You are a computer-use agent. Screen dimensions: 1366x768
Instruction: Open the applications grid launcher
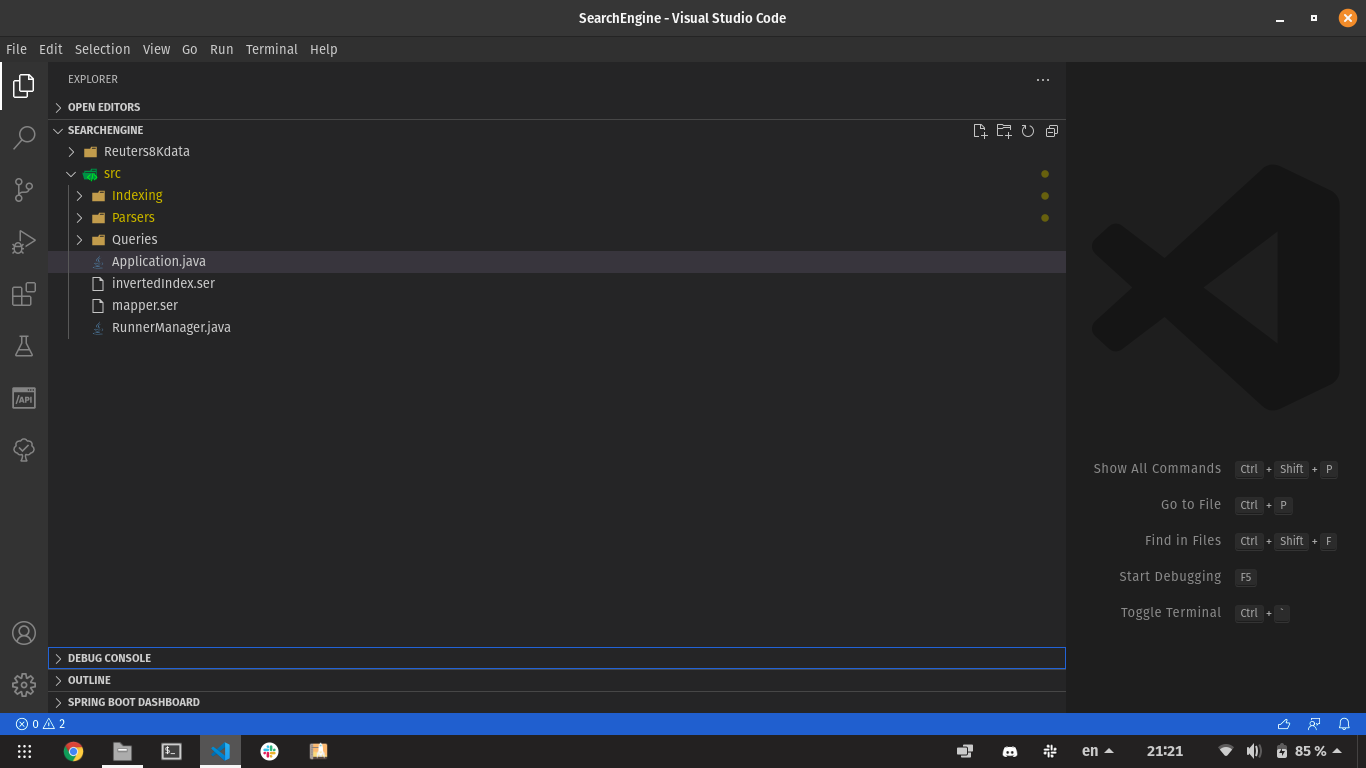25,751
